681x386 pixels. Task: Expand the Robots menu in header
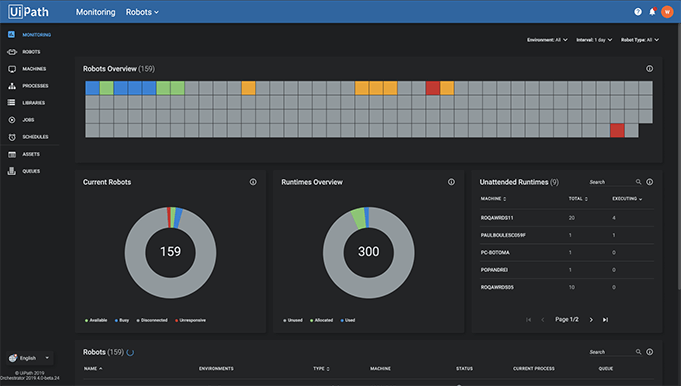(142, 12)
